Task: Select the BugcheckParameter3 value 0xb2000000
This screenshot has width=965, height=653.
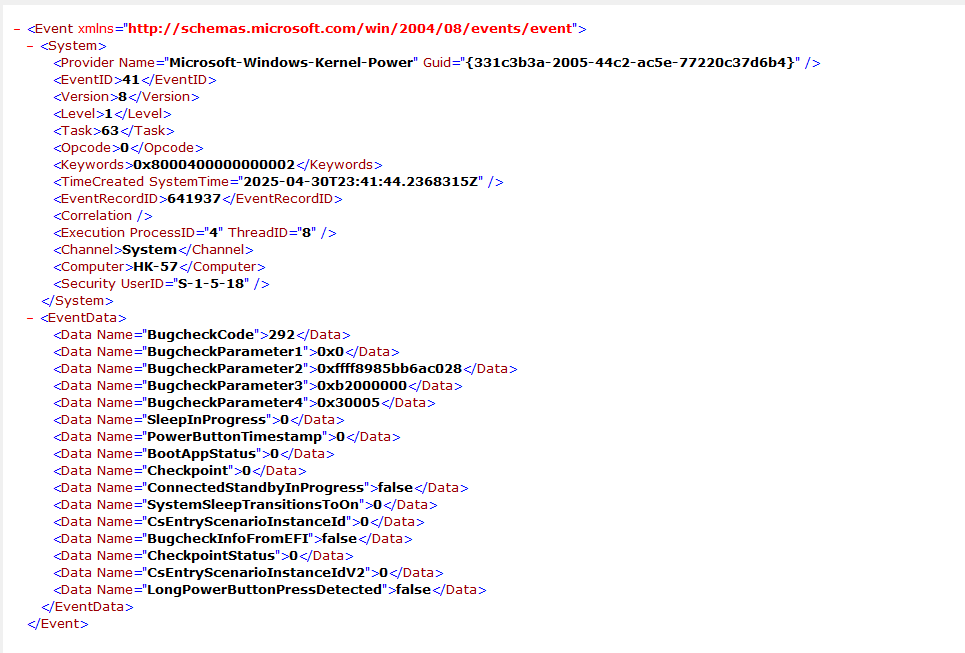Action: click(x=362, y=386)
